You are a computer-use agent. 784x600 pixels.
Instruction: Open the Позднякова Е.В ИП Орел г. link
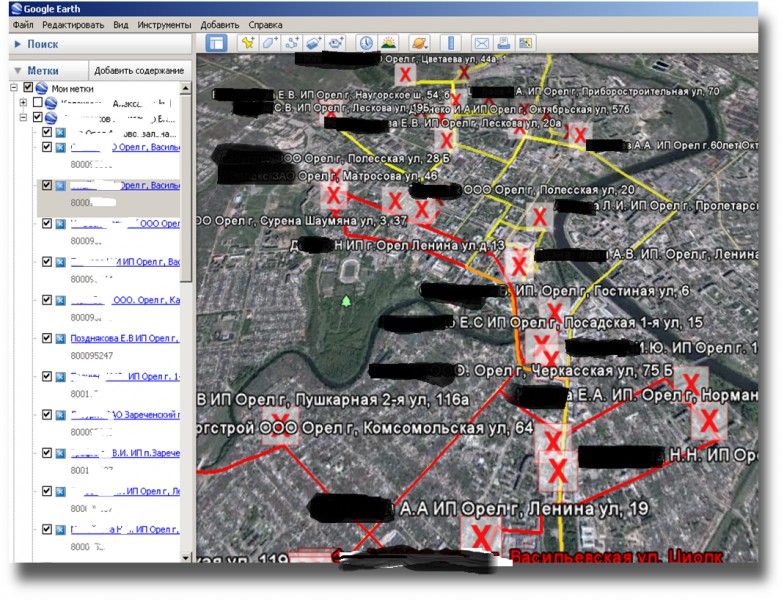125,338
